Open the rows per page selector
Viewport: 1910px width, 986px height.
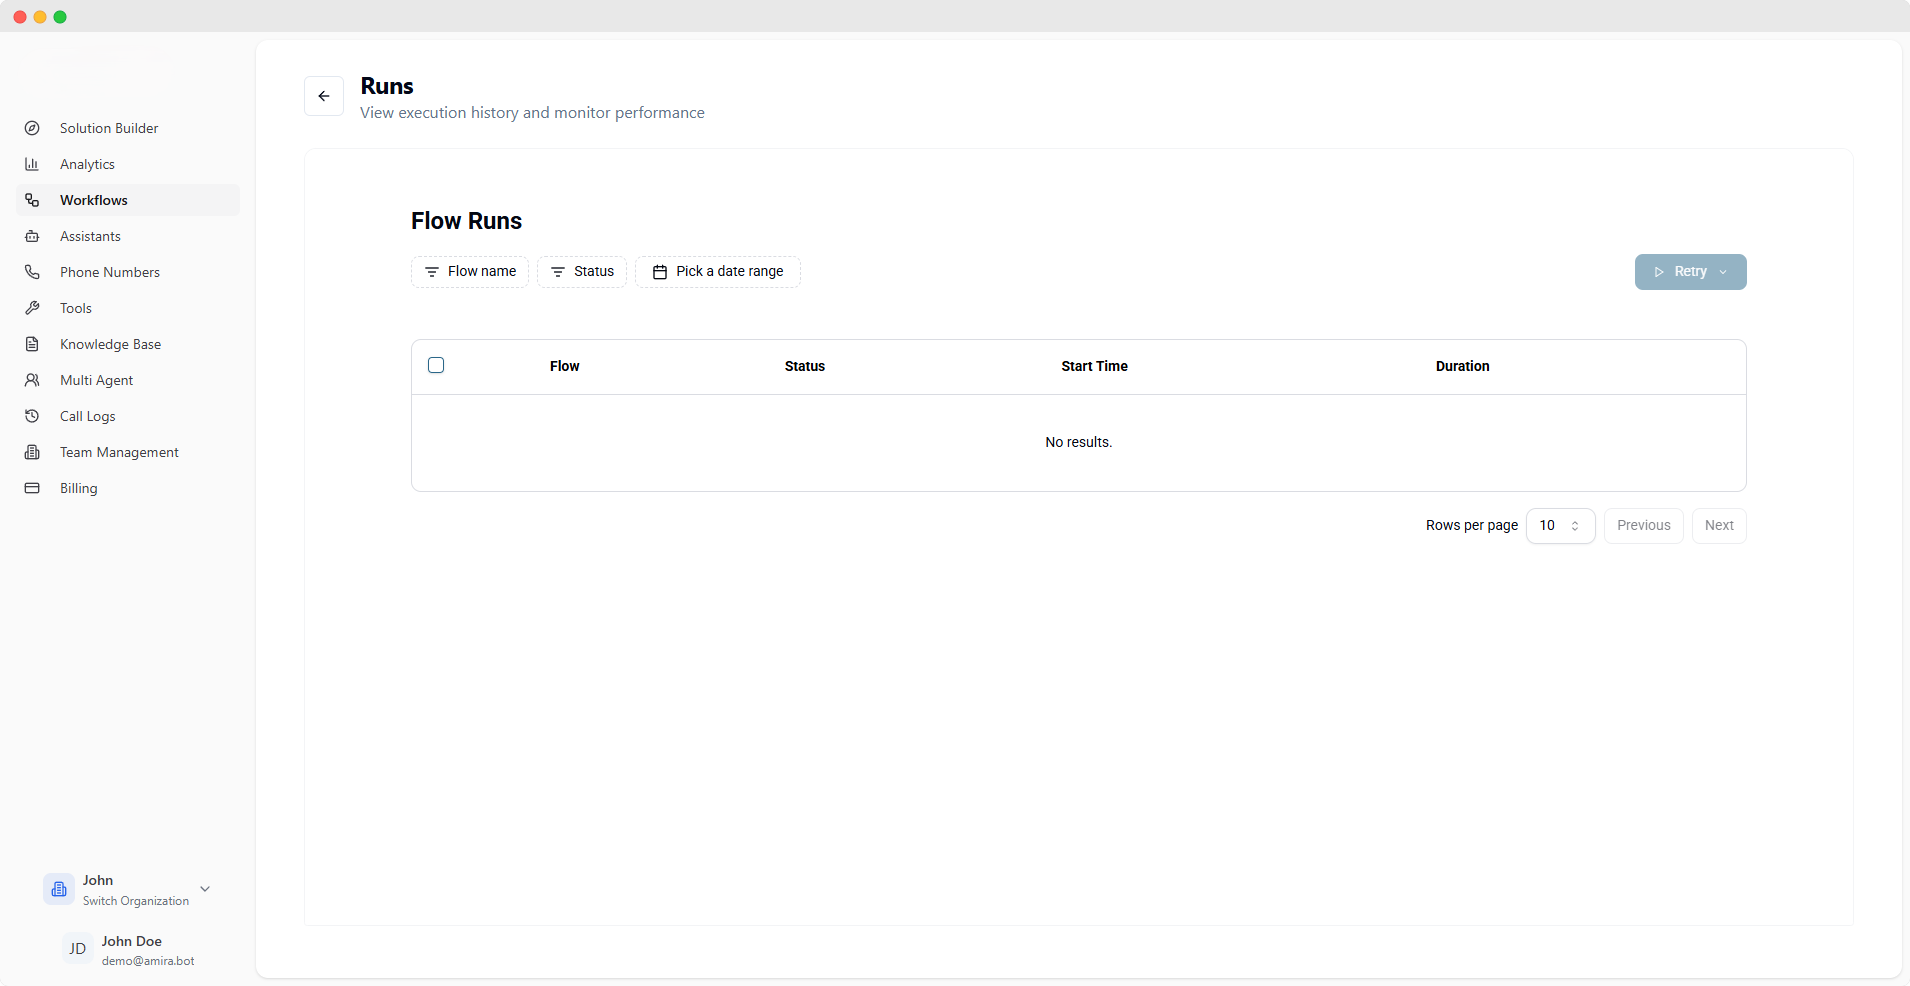click(x=1560, y=525)
